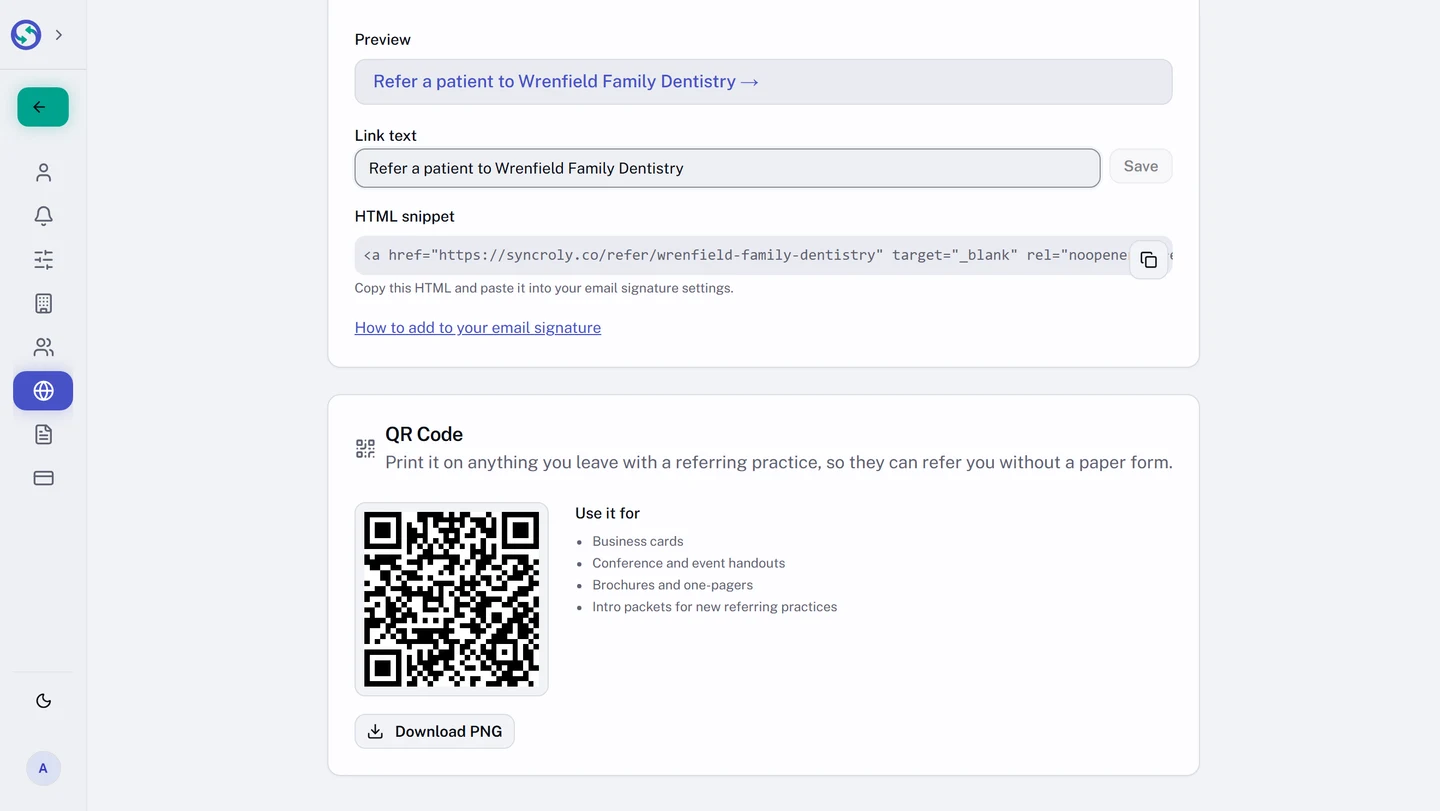Open the account avatar labeled A
The width and height of the screenshot is (1440, 811).
[x=43, y=769]
